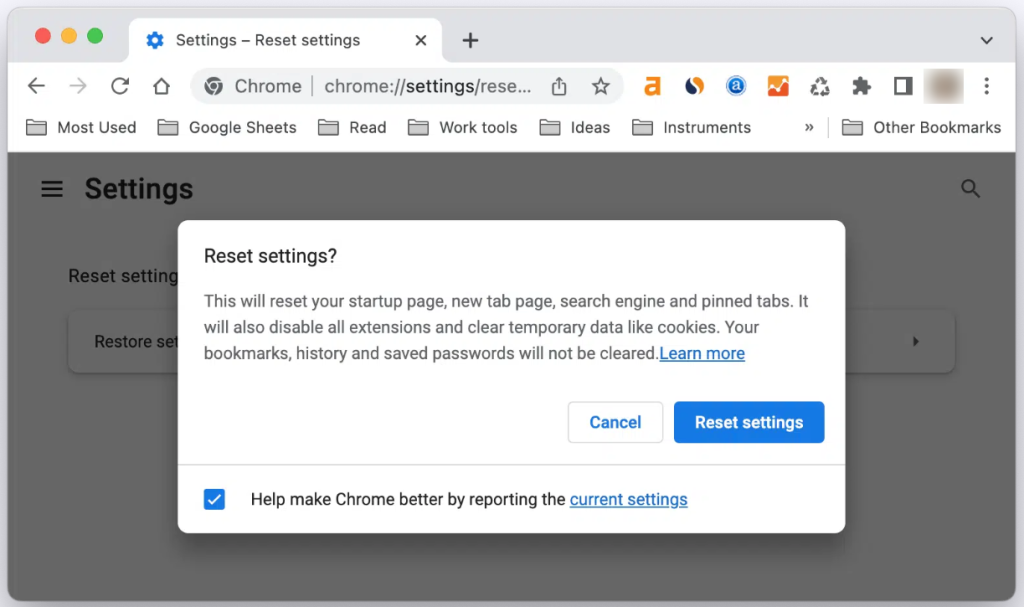Screen dimensions: 1024x607
Task: Click the share icon in the address bar
Action: point(560,86)
